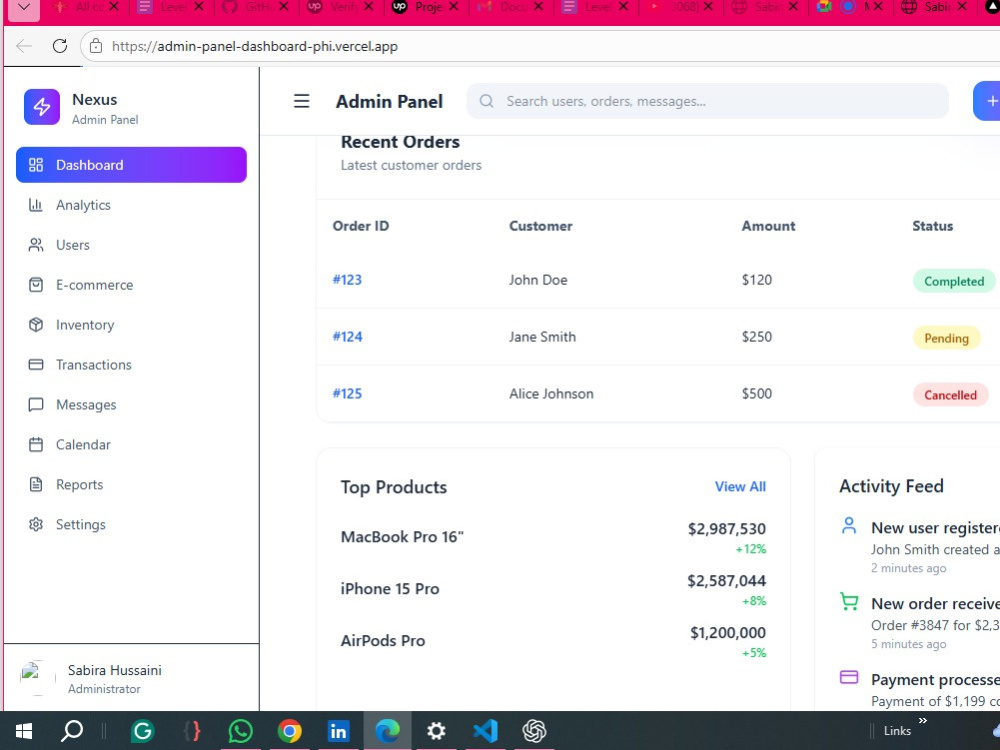Viewport: 1000px width, 750px height.
Task: Click the Analytics bar chart icon
Action: click(36, 205)
